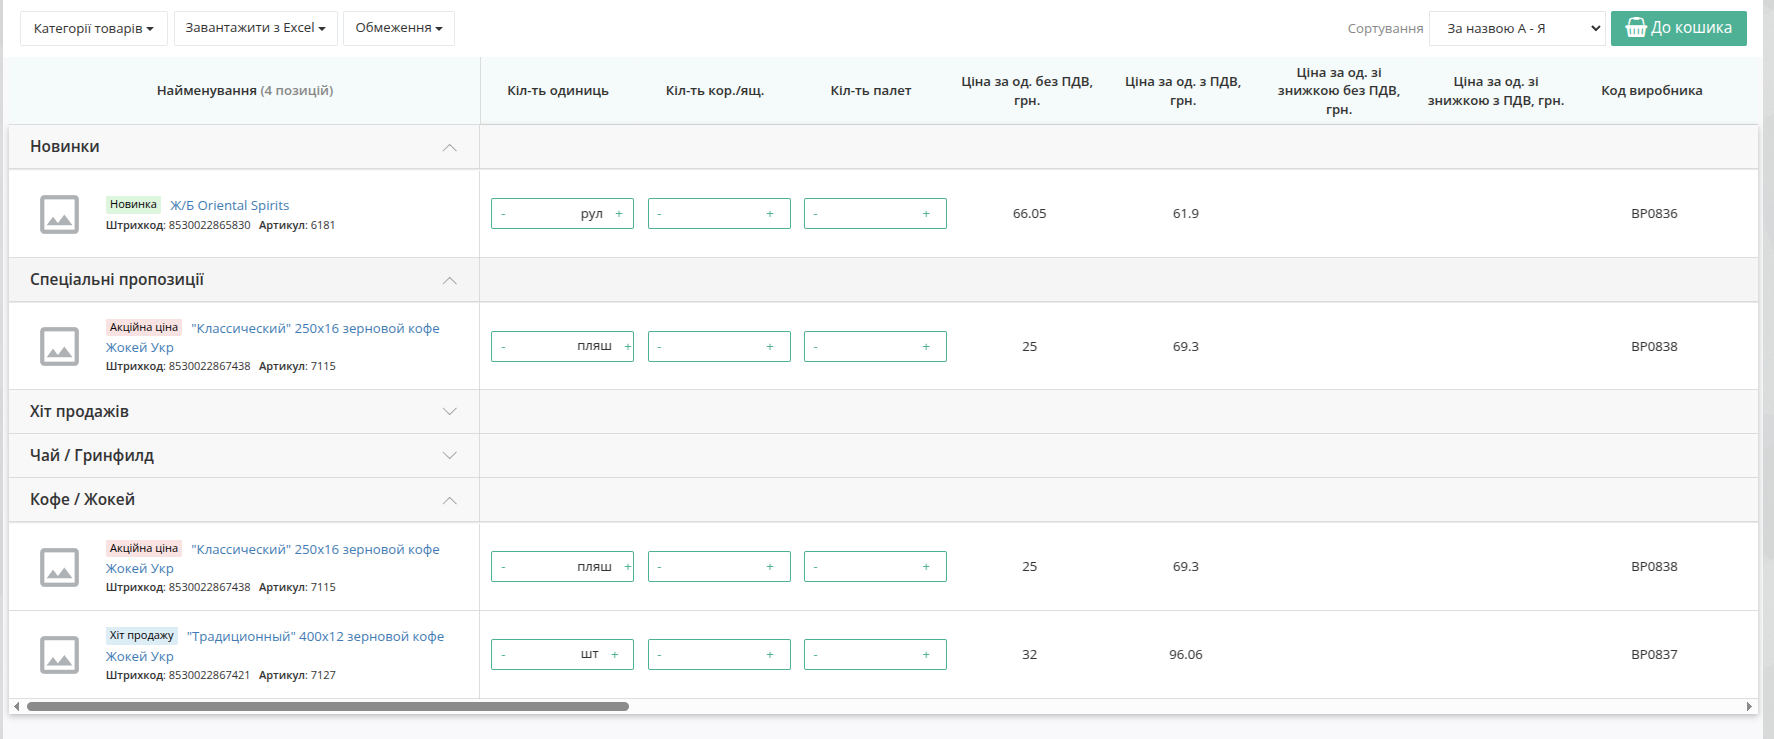
Task: Increase boxes quantity for Традиционный 400x12
Action: coord(770,655)
